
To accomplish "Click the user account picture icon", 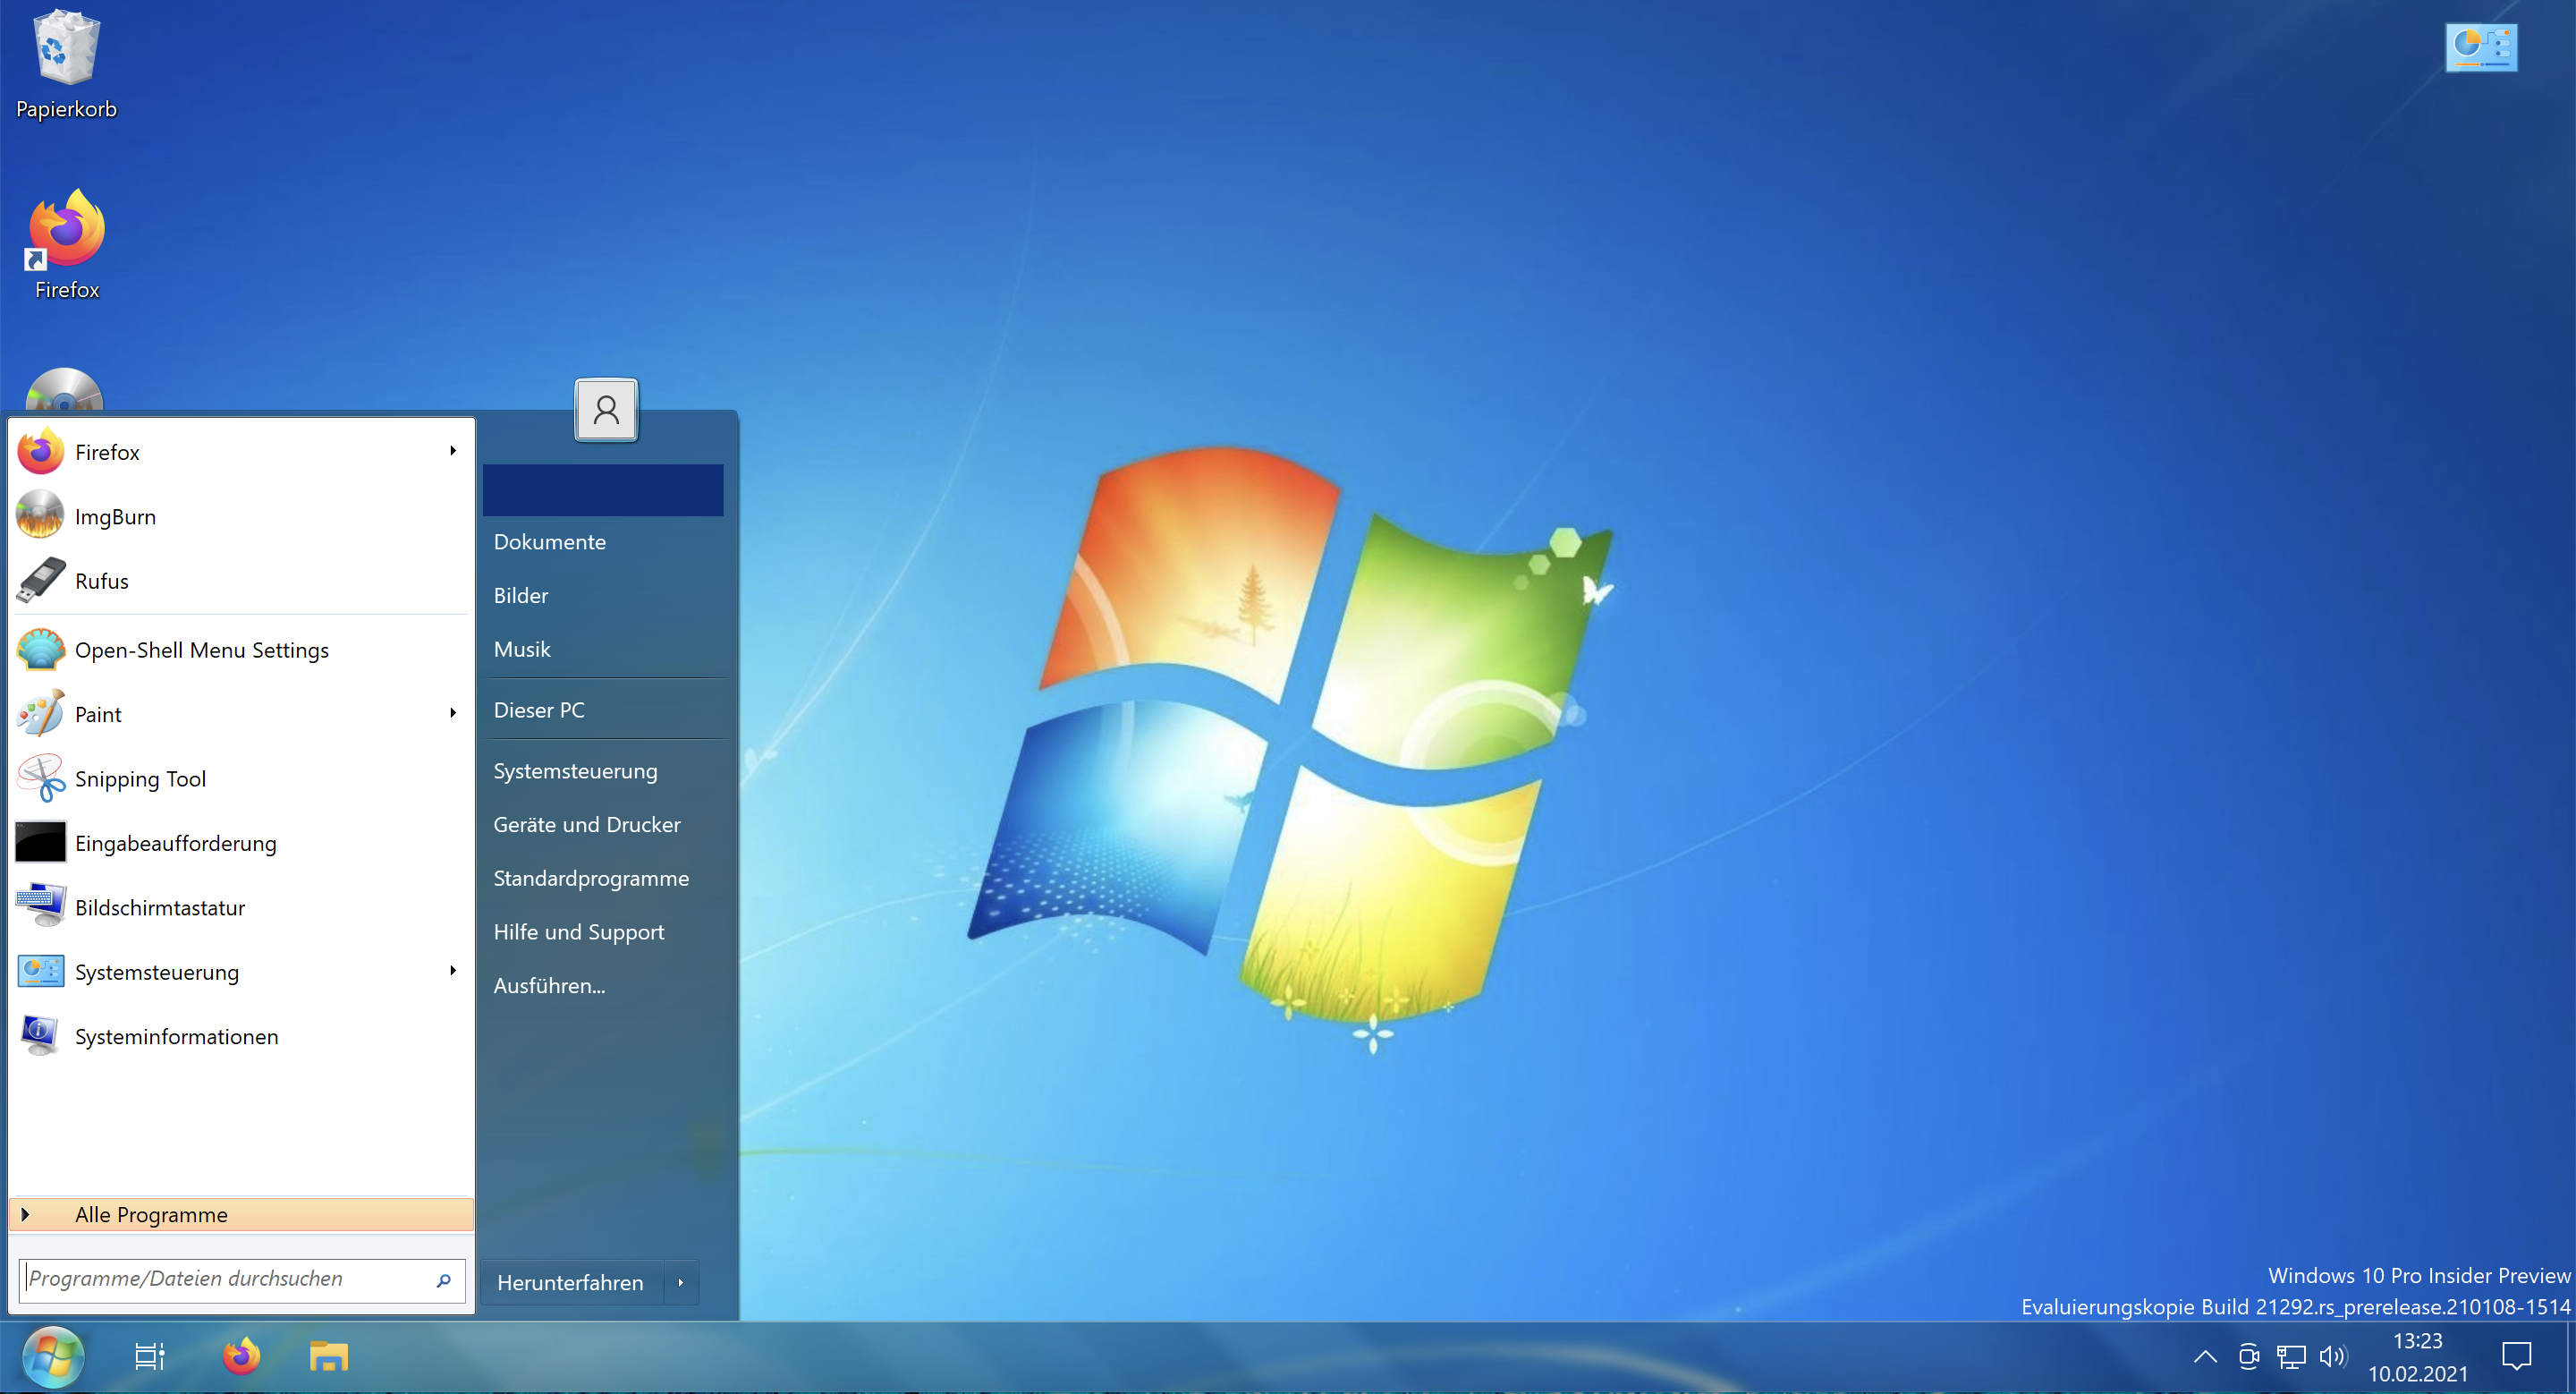I will [x=605, y=410].
